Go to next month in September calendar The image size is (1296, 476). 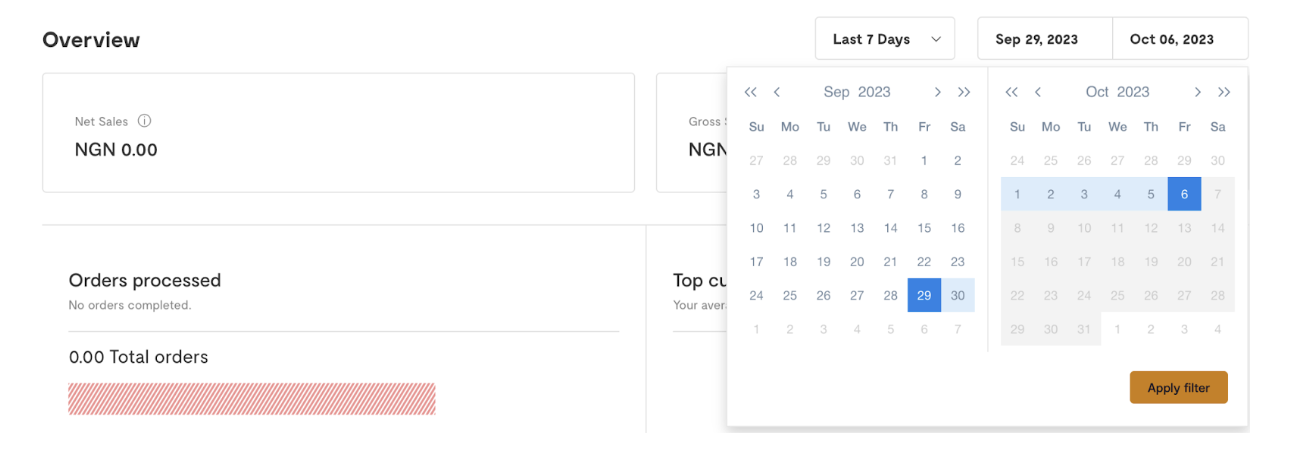click(937, 92)
